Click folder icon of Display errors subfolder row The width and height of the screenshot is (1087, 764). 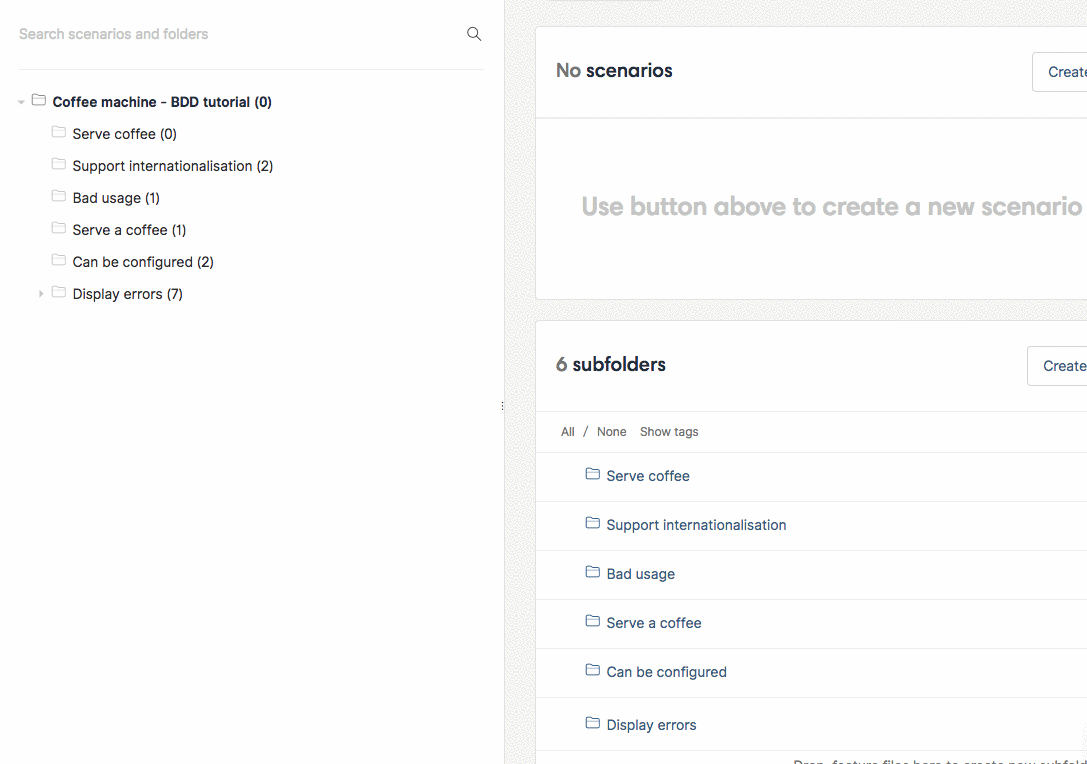point(593,723)
